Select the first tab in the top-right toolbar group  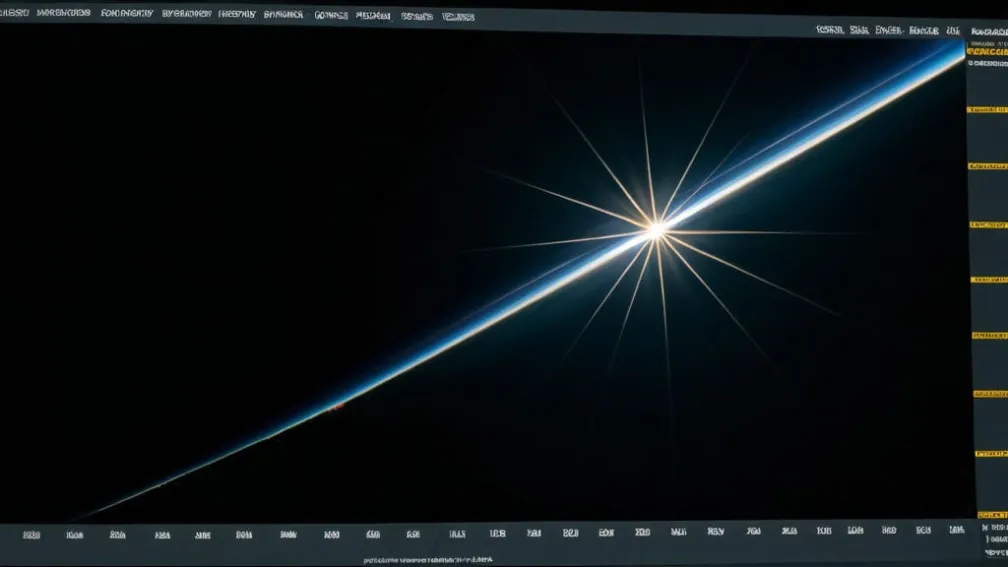(x=829, y=30)
